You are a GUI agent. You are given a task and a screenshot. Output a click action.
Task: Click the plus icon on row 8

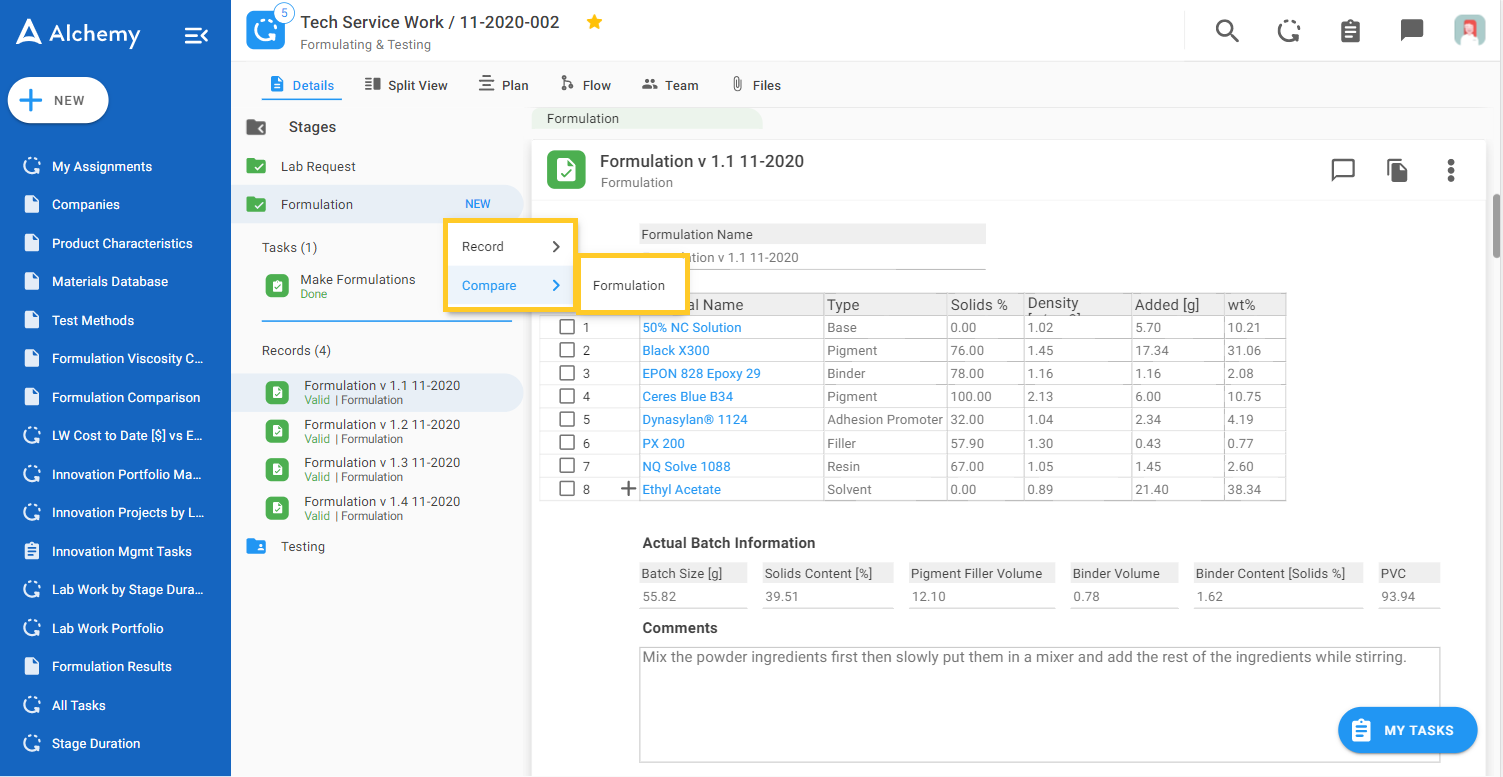click(x=629, y=489)
